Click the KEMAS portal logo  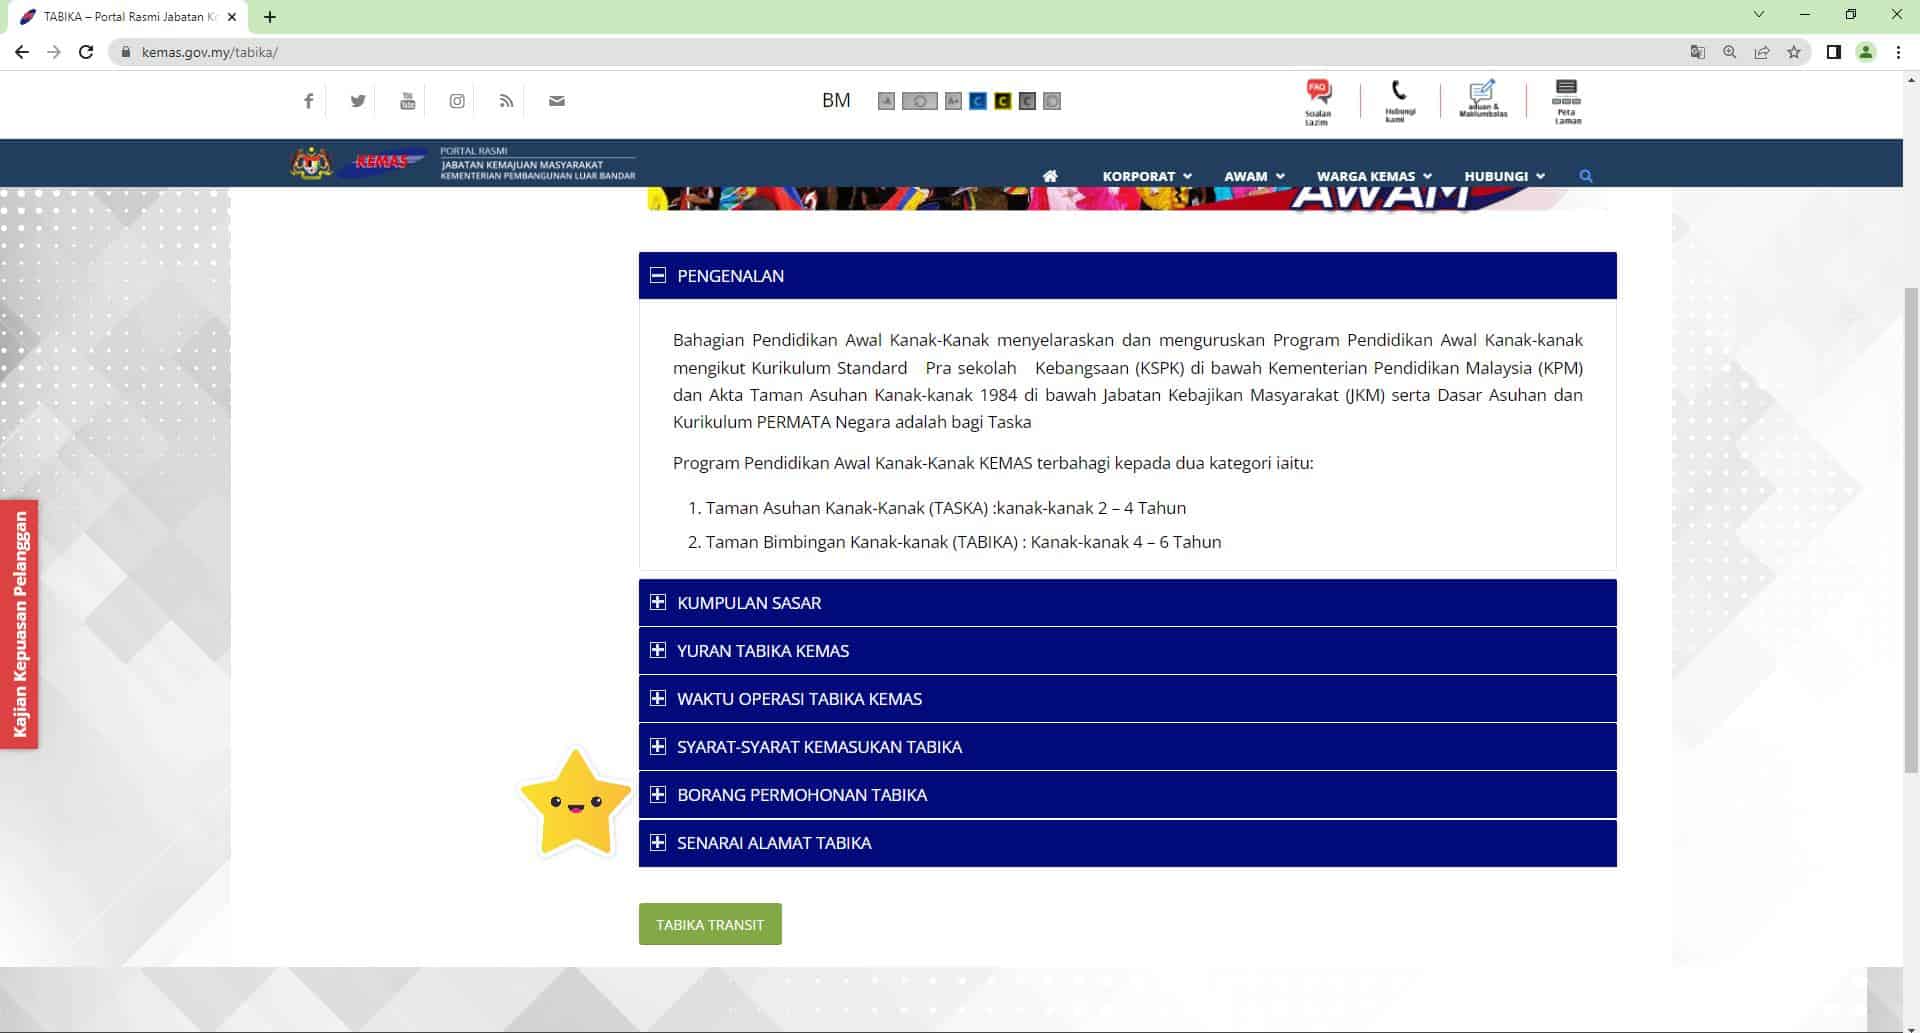tap(463, 163)
